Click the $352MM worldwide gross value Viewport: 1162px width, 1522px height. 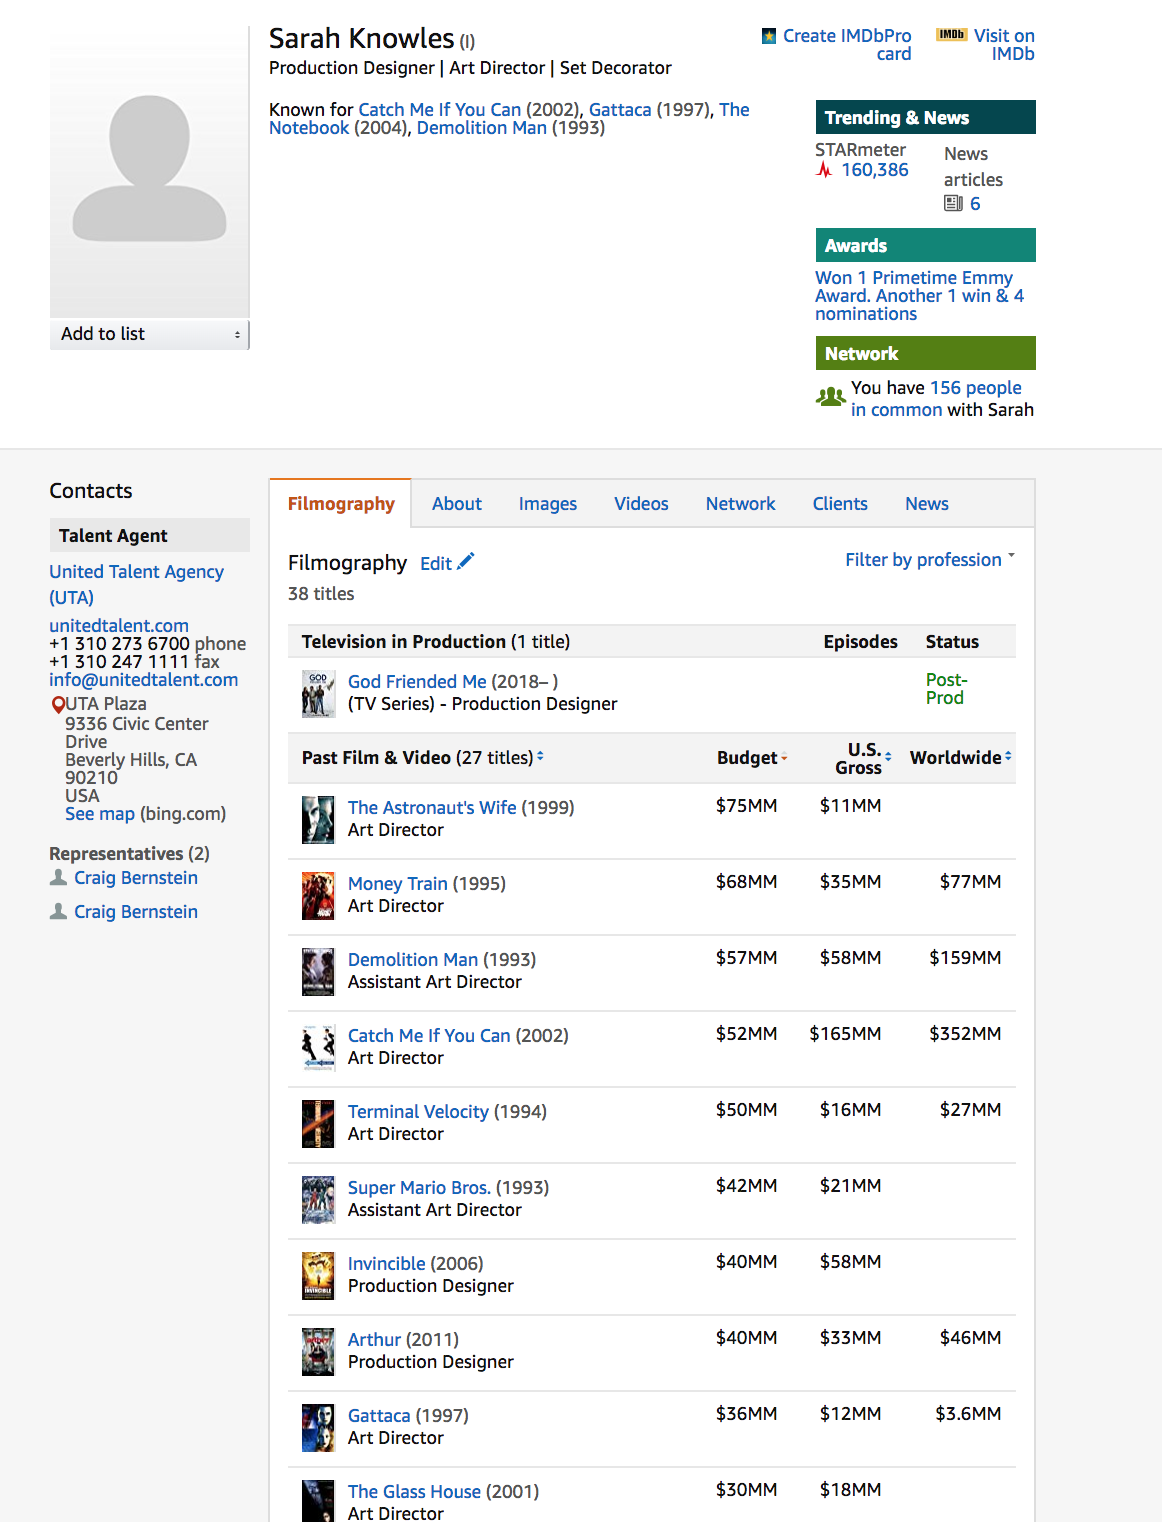click(x=965, y=1034)
